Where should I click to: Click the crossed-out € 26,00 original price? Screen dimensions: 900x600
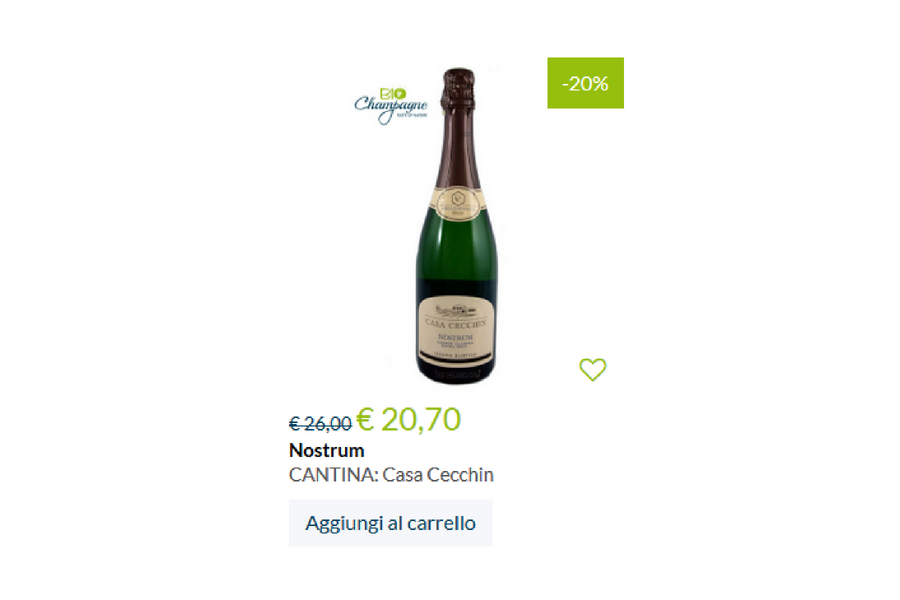pyautogui.click(x=320, y=424)
